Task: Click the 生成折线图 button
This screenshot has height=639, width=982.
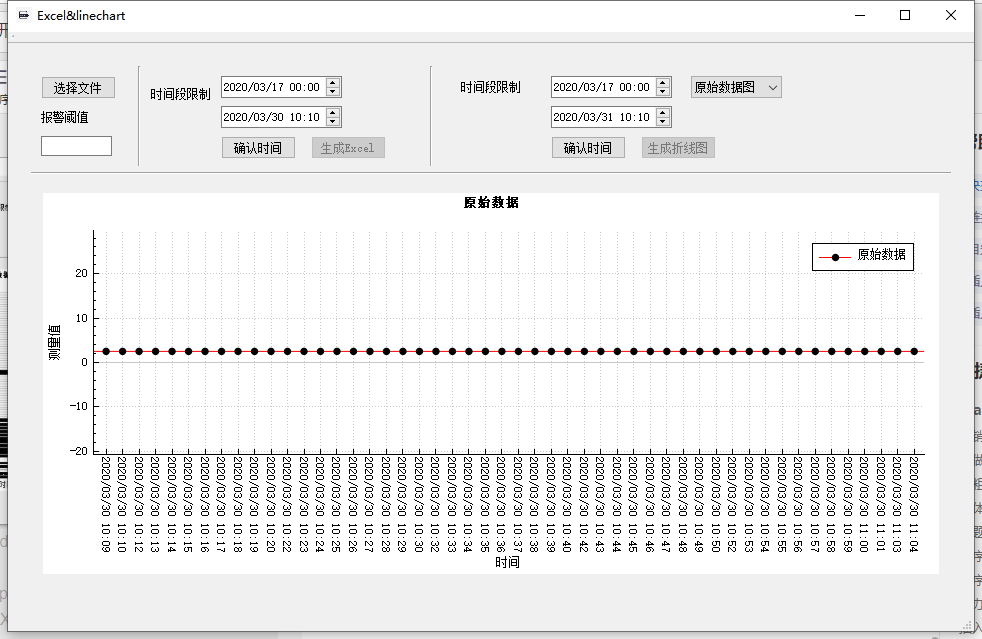Action: (x=678, y=148)
